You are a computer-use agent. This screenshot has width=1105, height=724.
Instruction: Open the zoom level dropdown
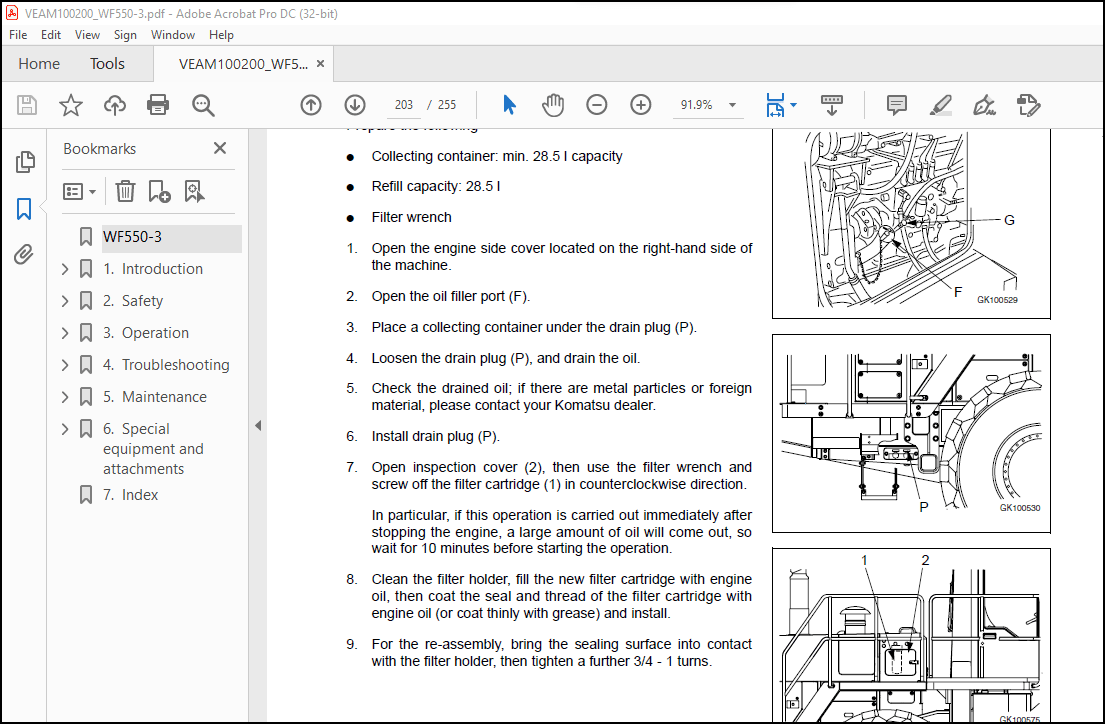click(x=733, y=105)
